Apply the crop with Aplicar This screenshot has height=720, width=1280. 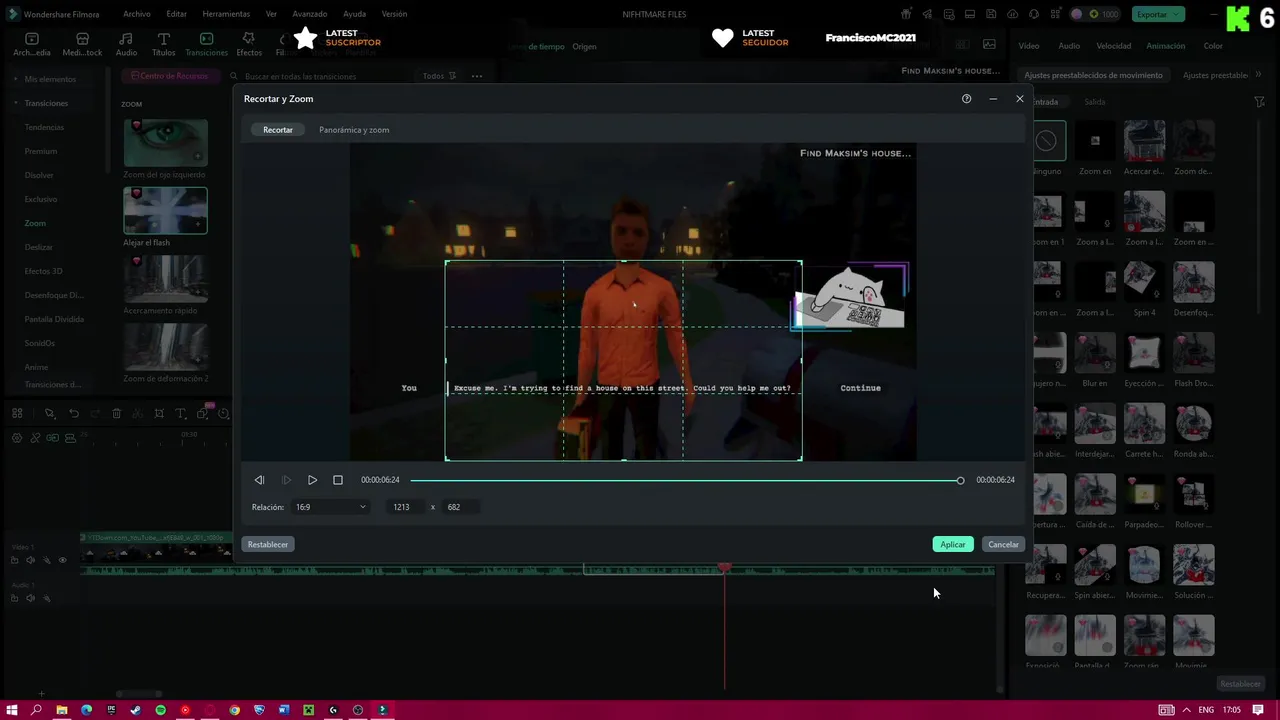coord(953,544)
